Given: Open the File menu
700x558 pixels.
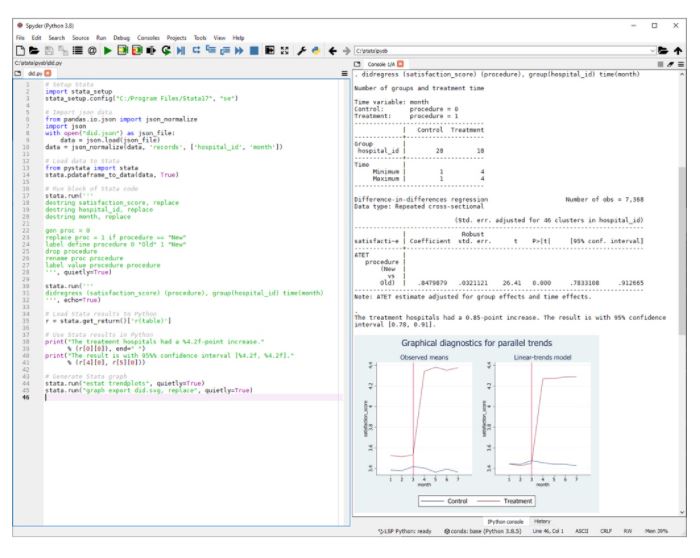Looking at the screenshot, I should coord(20,38).
